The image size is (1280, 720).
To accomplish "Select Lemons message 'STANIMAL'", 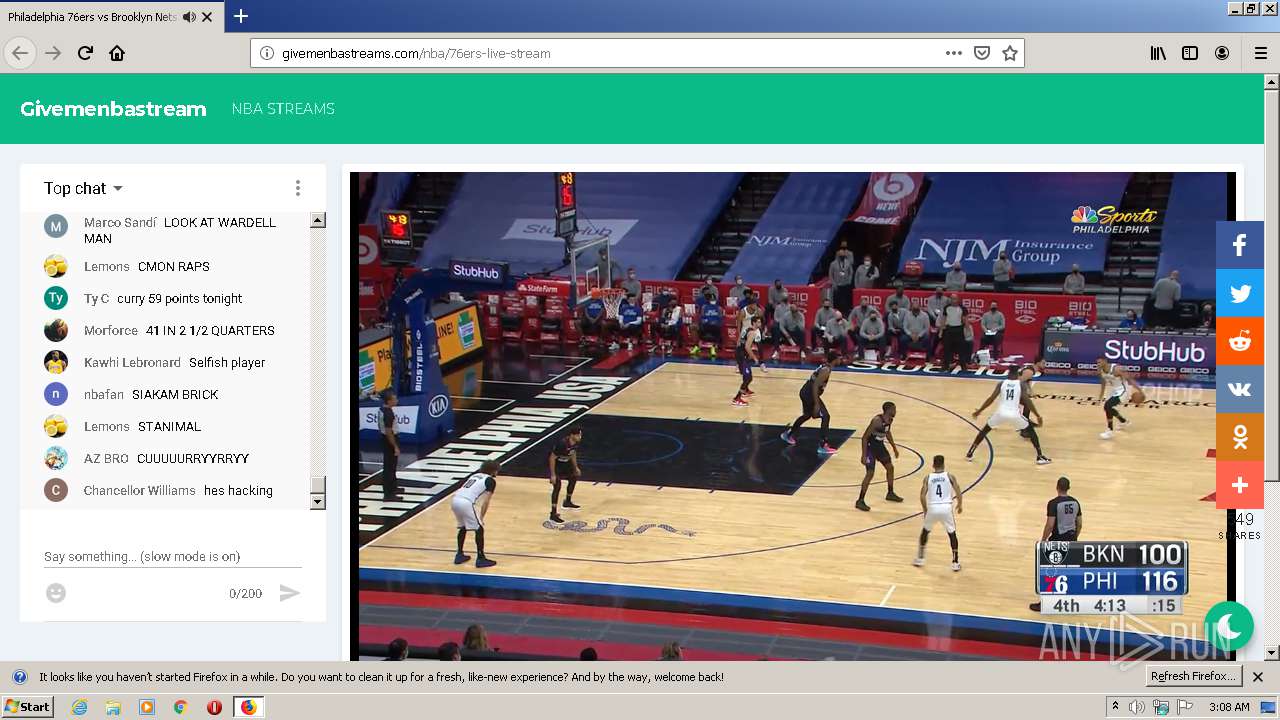I will (x=170, y=427).
